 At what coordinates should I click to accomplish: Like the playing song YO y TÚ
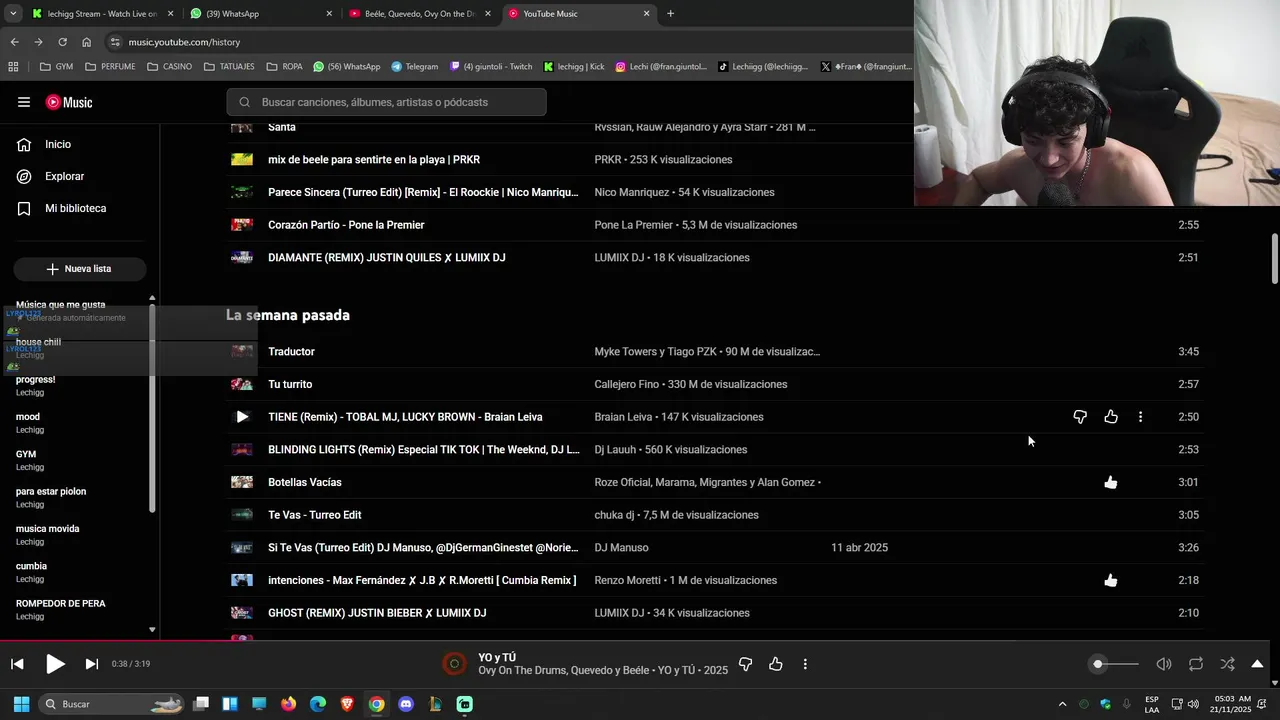click(x=775, y=664)
